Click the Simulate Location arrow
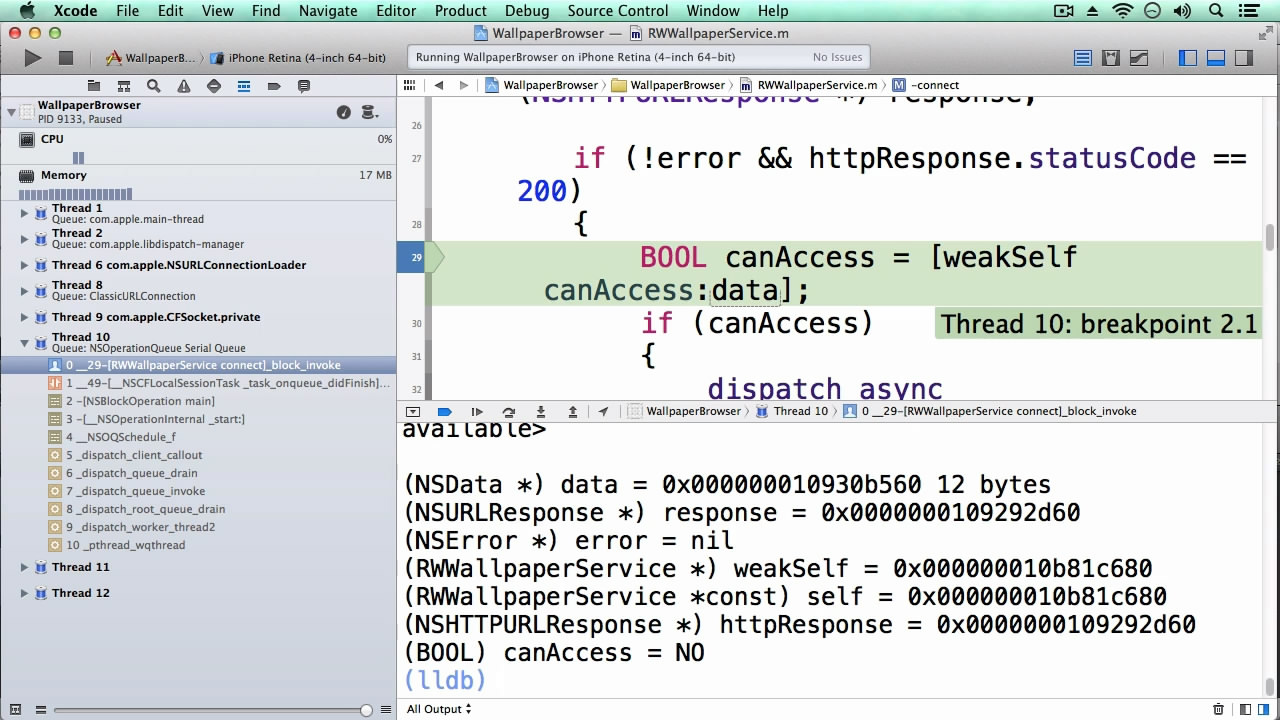 pyautogui.click(x=603, y=411)
